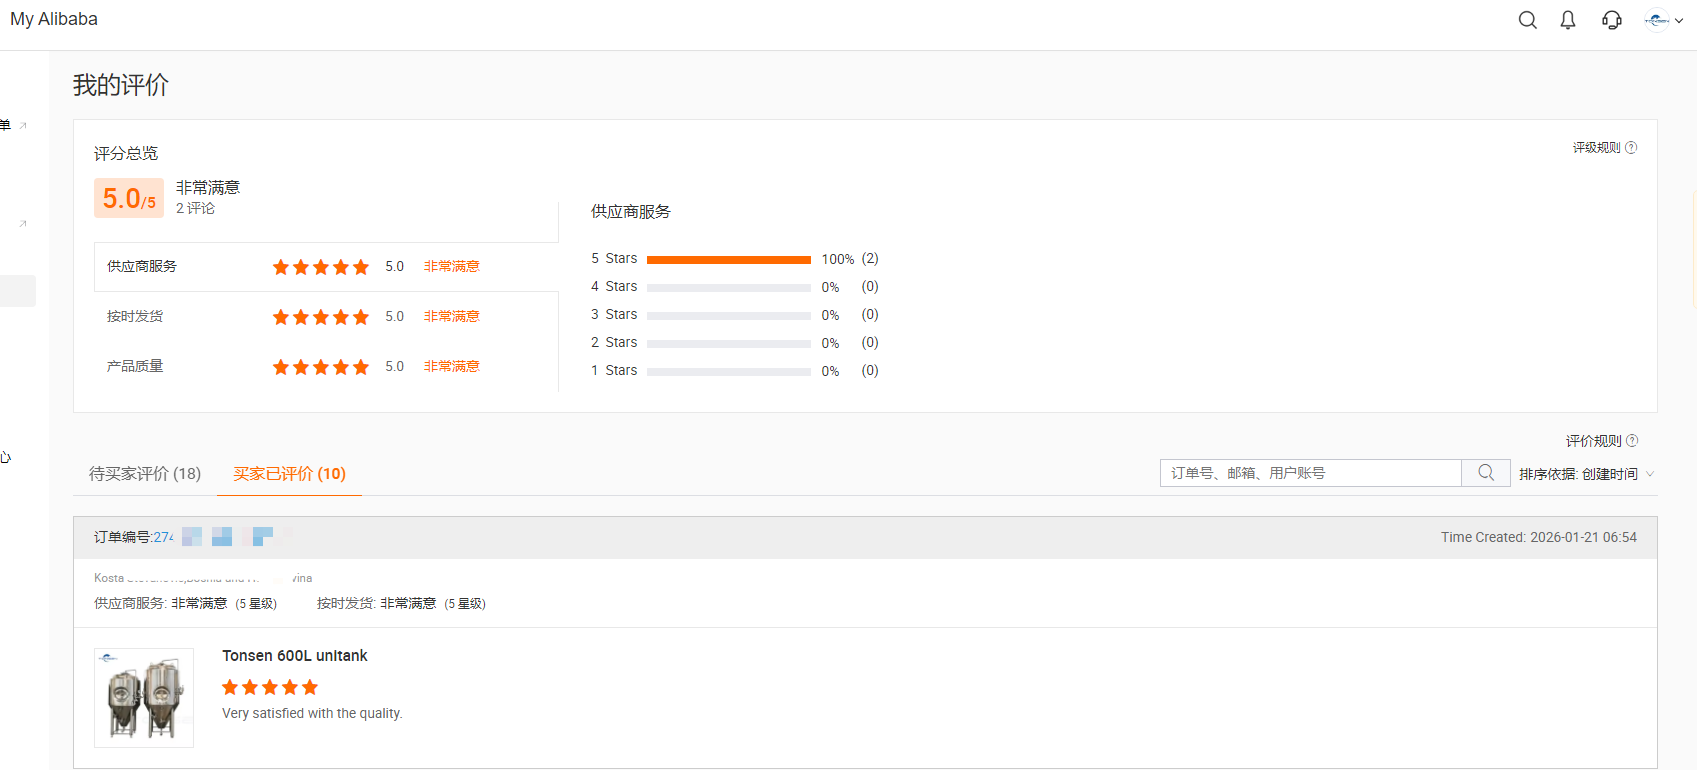Click help icon next to 评价规则

[x=1632, y=441]
